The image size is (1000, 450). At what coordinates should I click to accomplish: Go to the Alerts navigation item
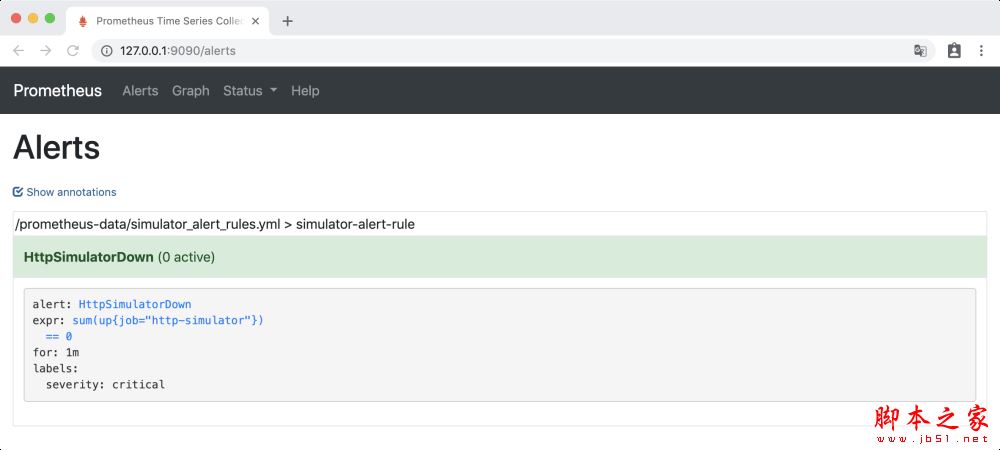point(140,91)
